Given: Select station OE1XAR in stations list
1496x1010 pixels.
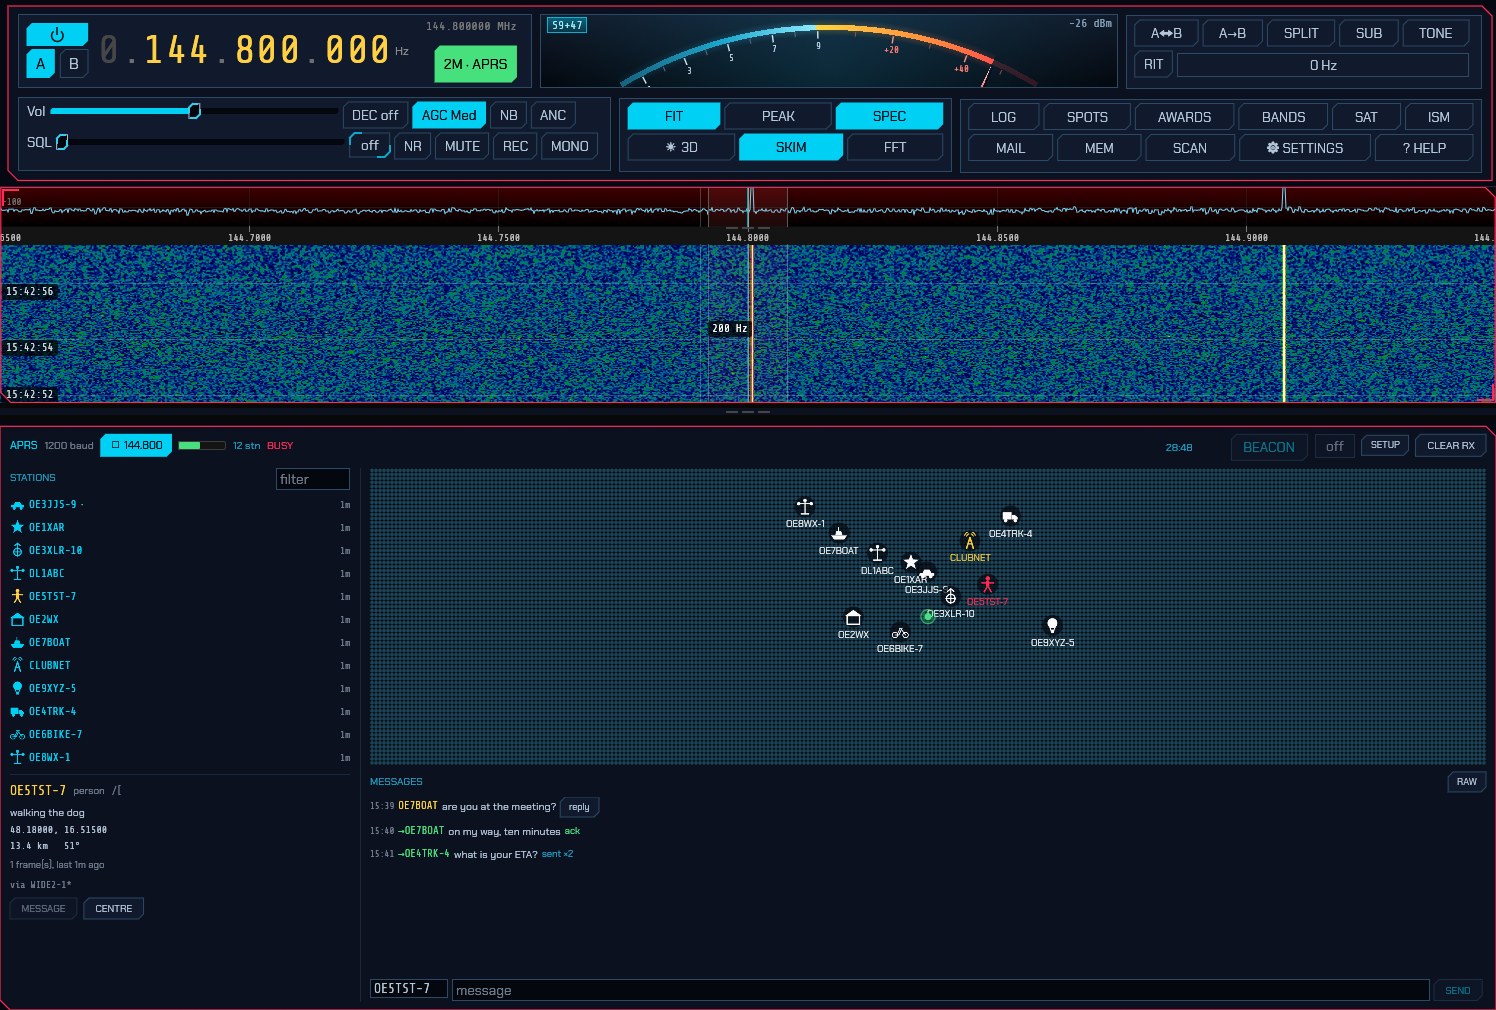Looking at the screenshot, I should point(180,528).
